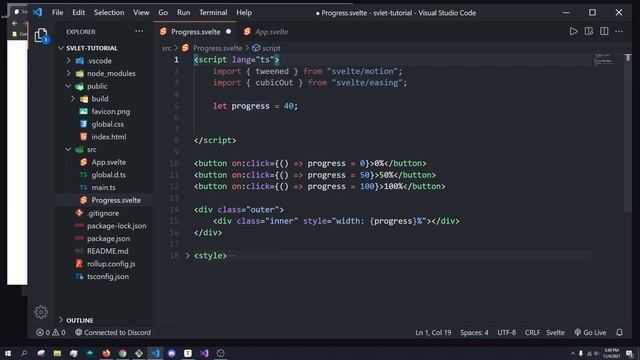Select Progress.svelte in the explorer tree
The height and width of the screenshot is (360, 640).
point(116,200)
